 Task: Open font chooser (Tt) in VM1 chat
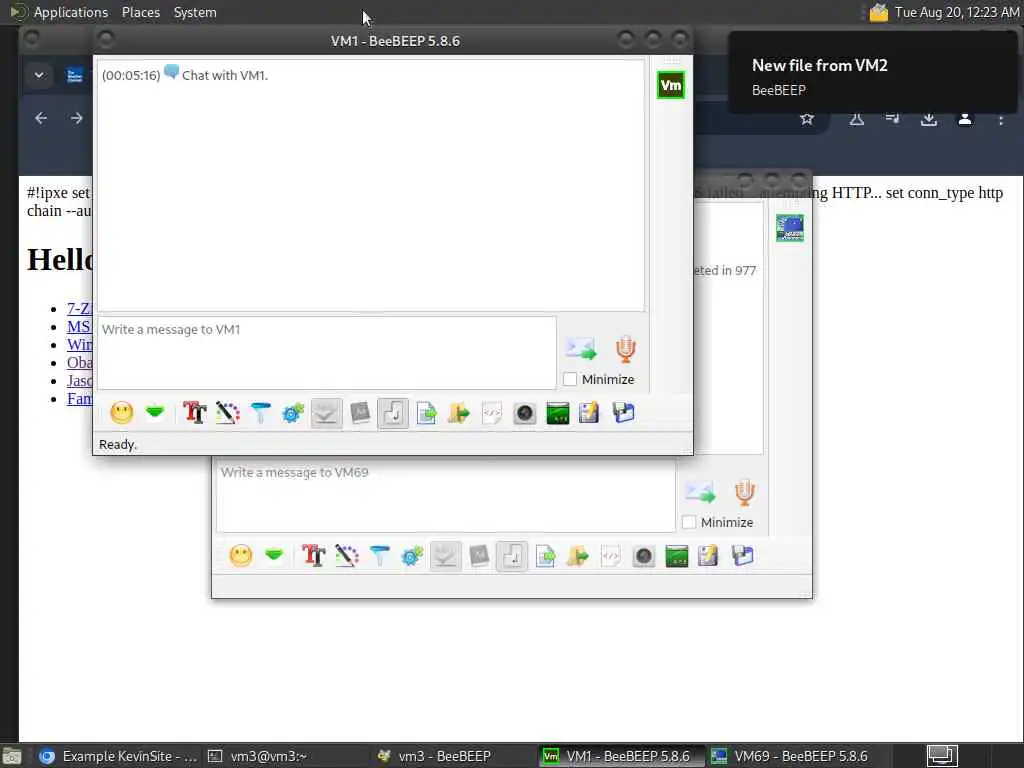[x=195, y=413]
